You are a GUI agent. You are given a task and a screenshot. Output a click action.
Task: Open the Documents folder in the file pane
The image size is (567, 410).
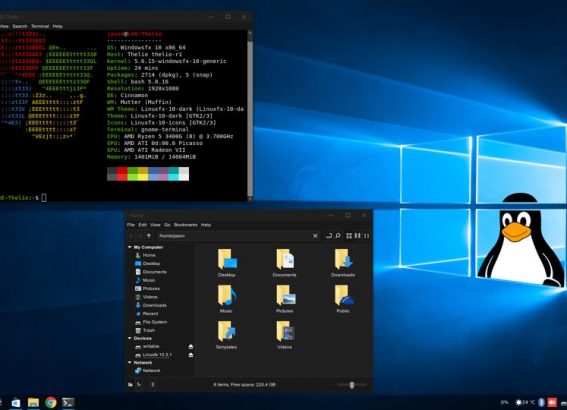[285, 263]
